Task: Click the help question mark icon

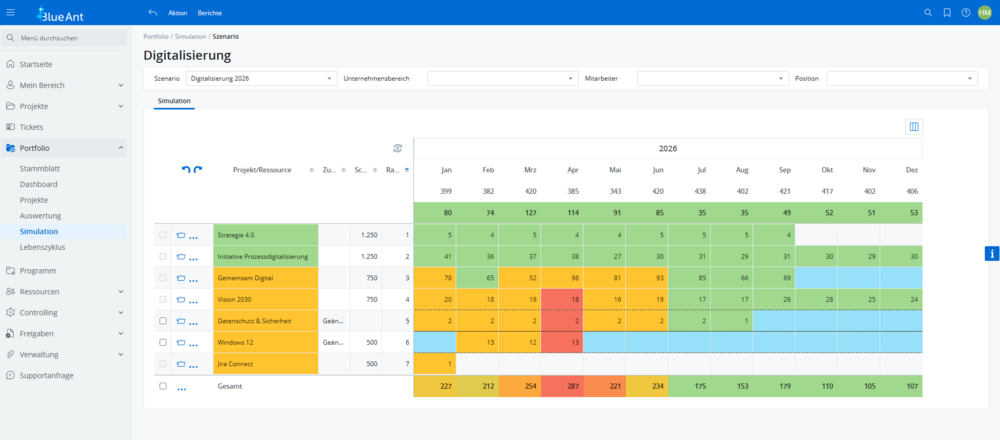Action: point(965,13)
